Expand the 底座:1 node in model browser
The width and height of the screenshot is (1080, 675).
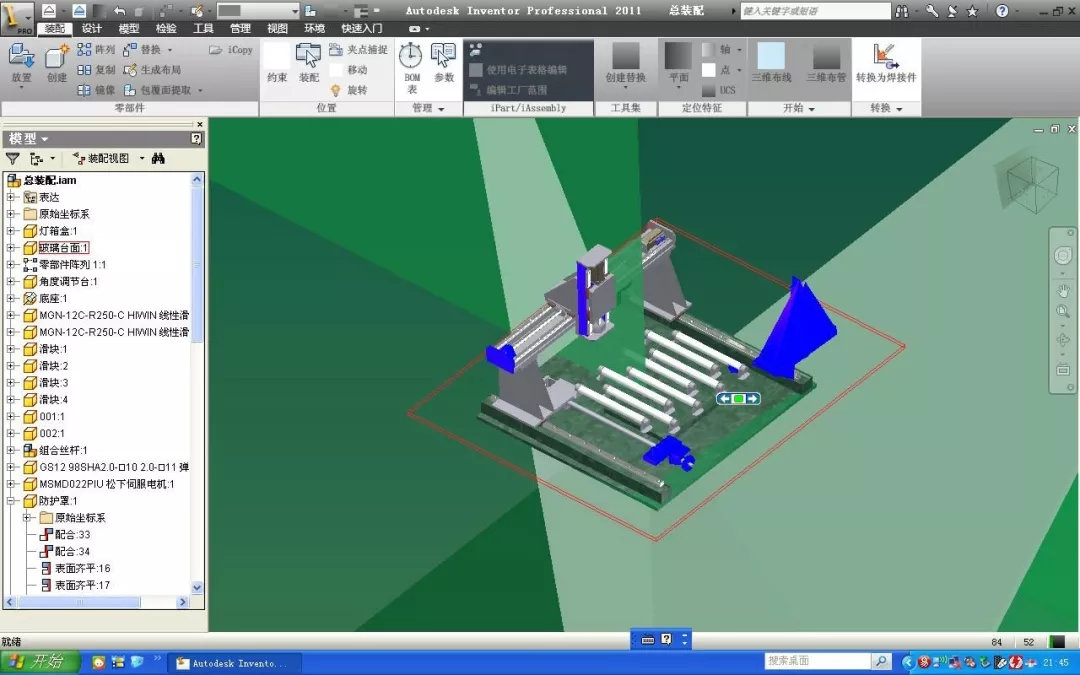(8, 298)
